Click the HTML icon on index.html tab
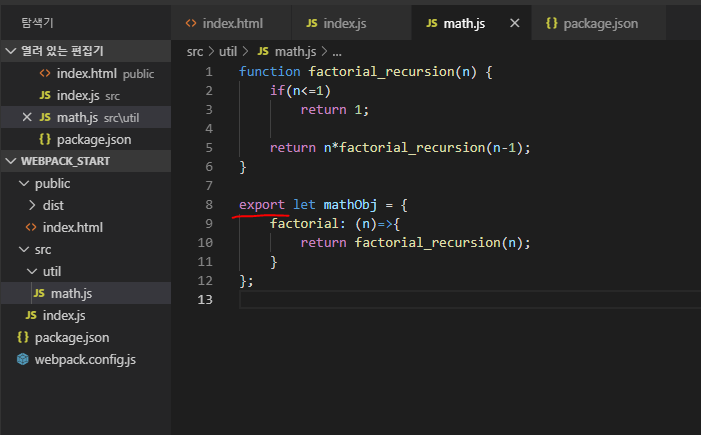This screenshot has height=435, width=701. pos(190,23)
